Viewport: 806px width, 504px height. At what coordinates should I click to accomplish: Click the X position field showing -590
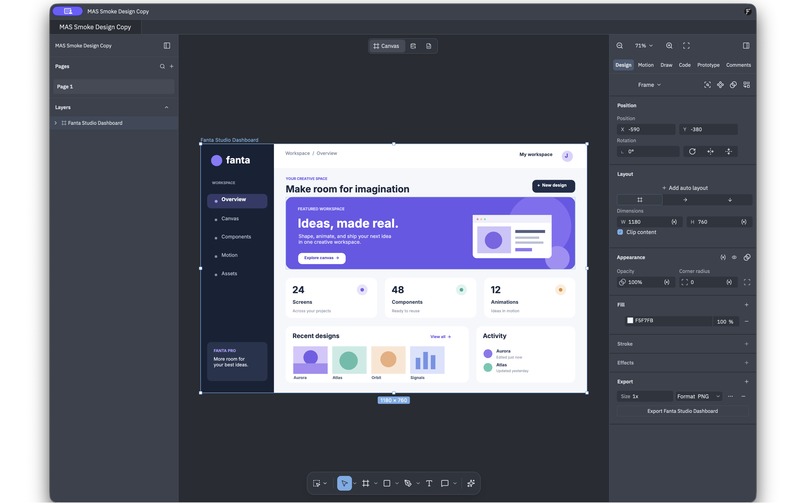coord(646,130)
